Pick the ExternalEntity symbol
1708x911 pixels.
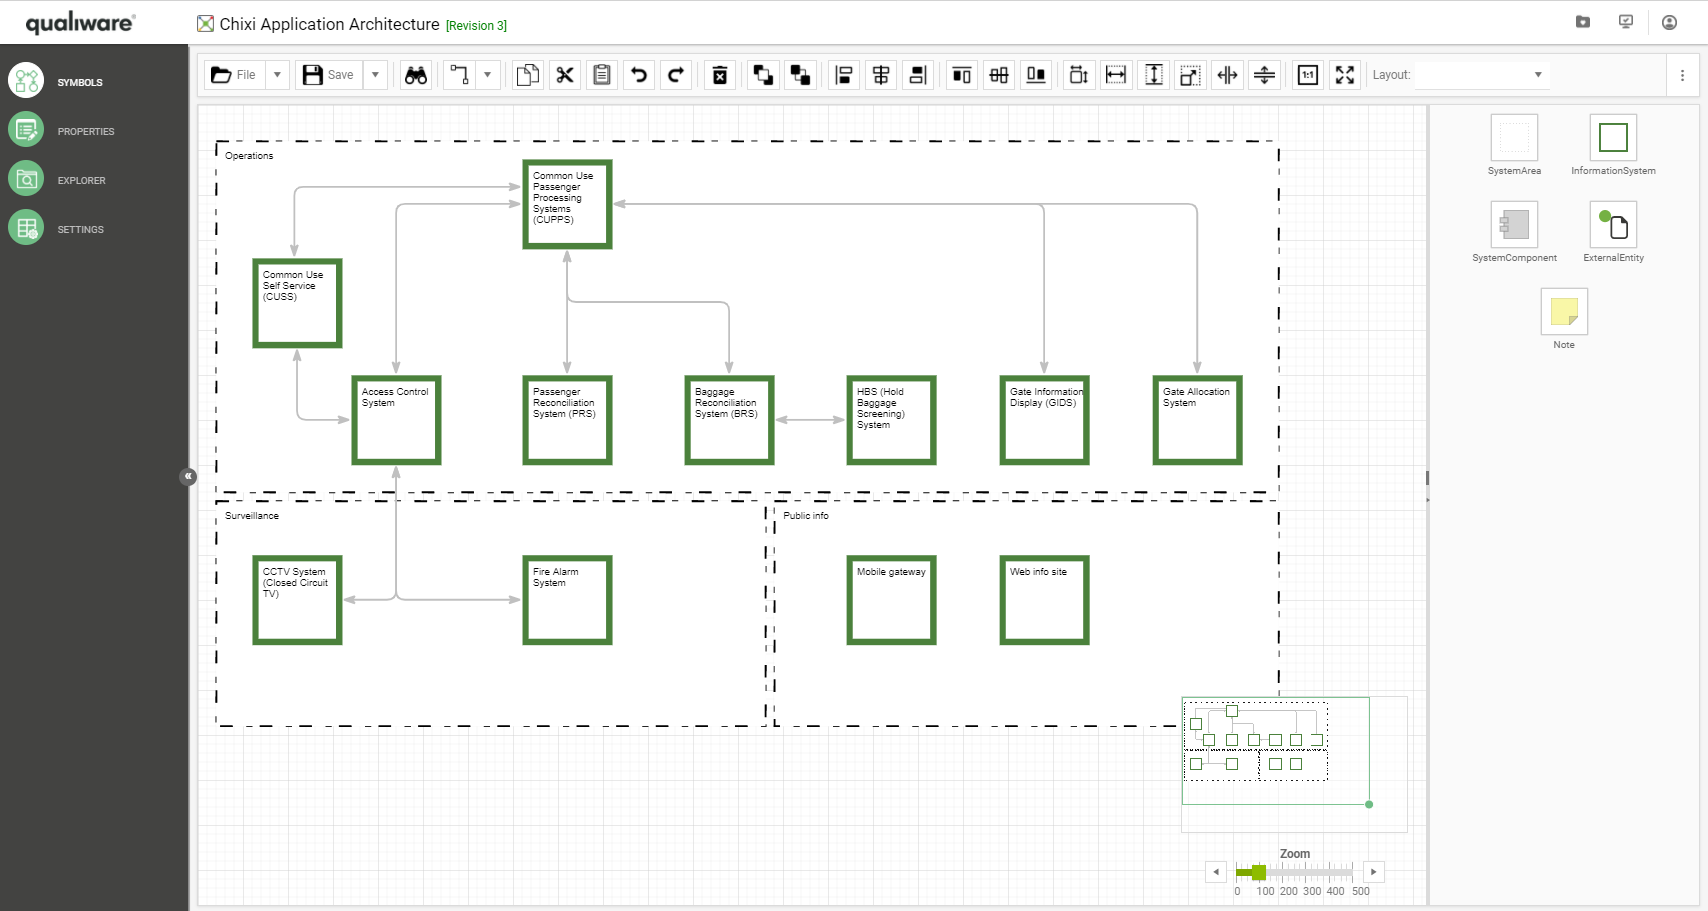coord(1613,225)
